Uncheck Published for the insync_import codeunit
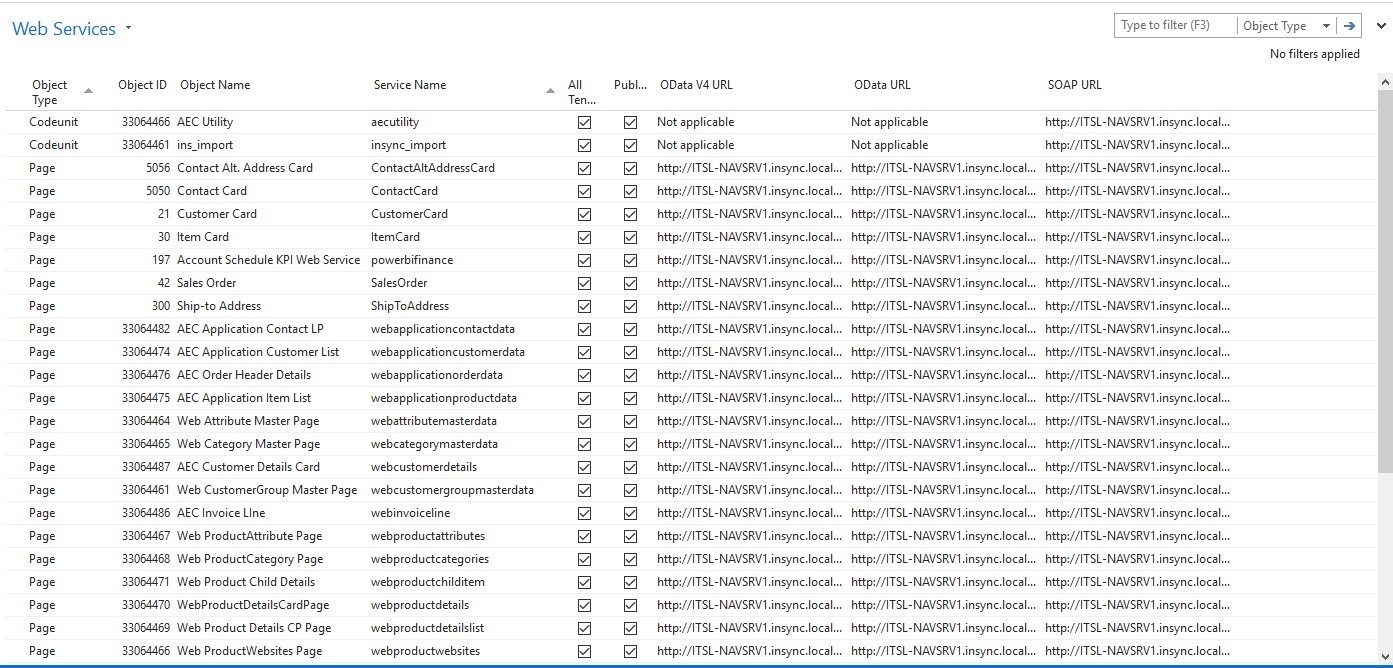Image resolution: width=1393 pixels, height=668 pixels. point(631,145)
